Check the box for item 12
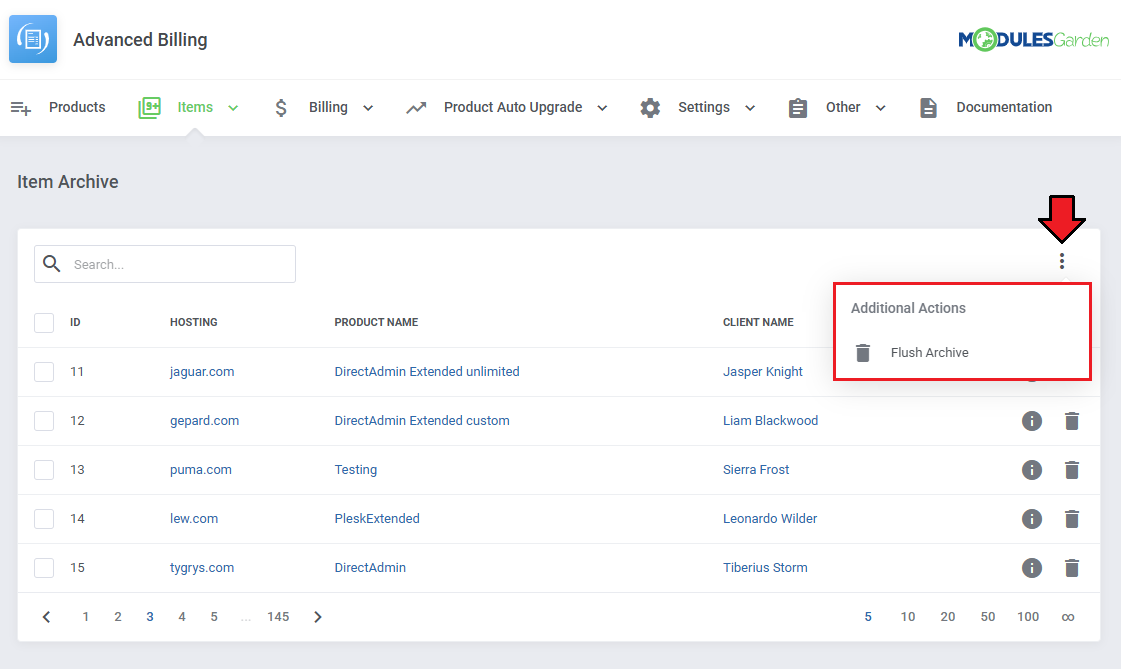 (x=44, y=421)
